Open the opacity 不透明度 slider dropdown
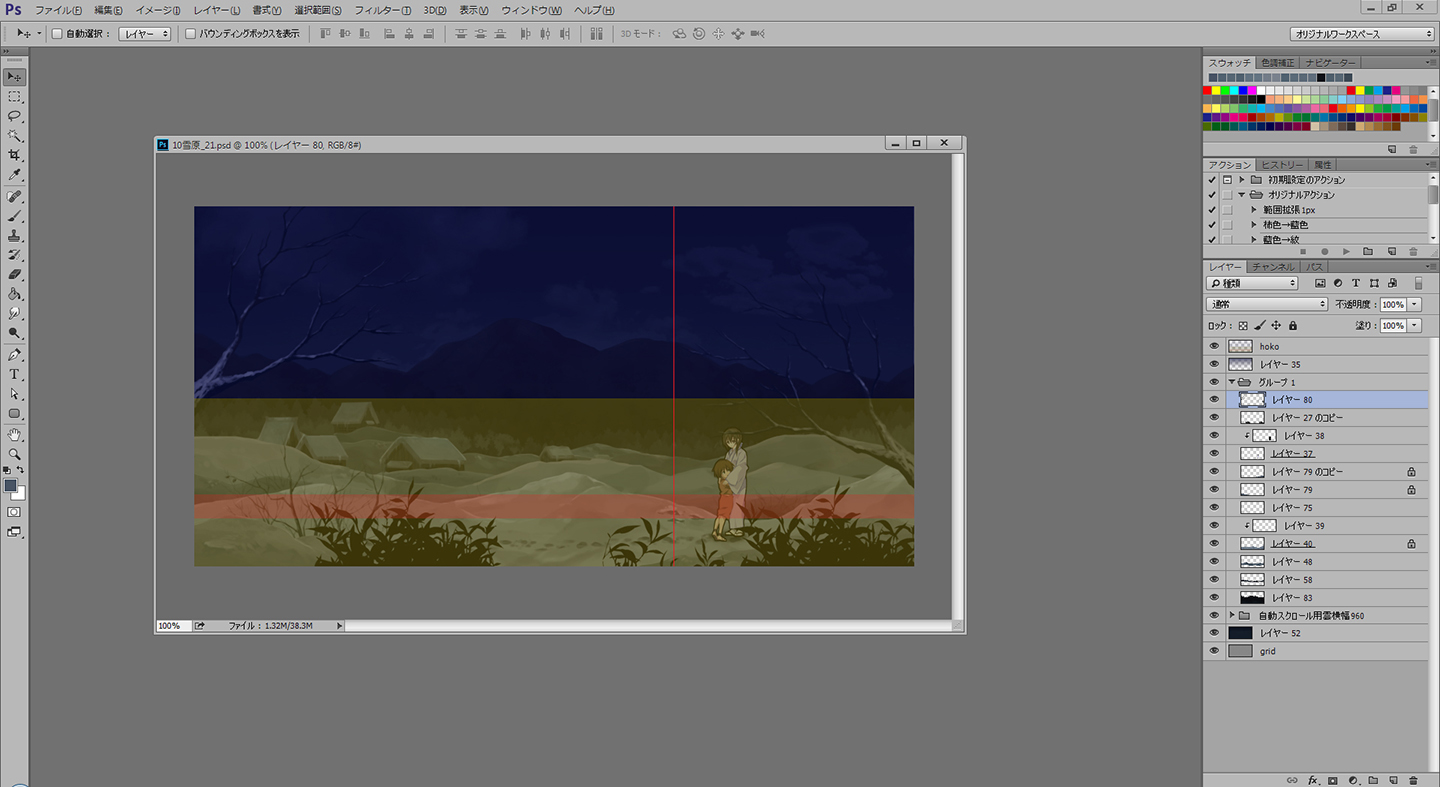This screenshot has height=787, width=1440. point(1415,304)
